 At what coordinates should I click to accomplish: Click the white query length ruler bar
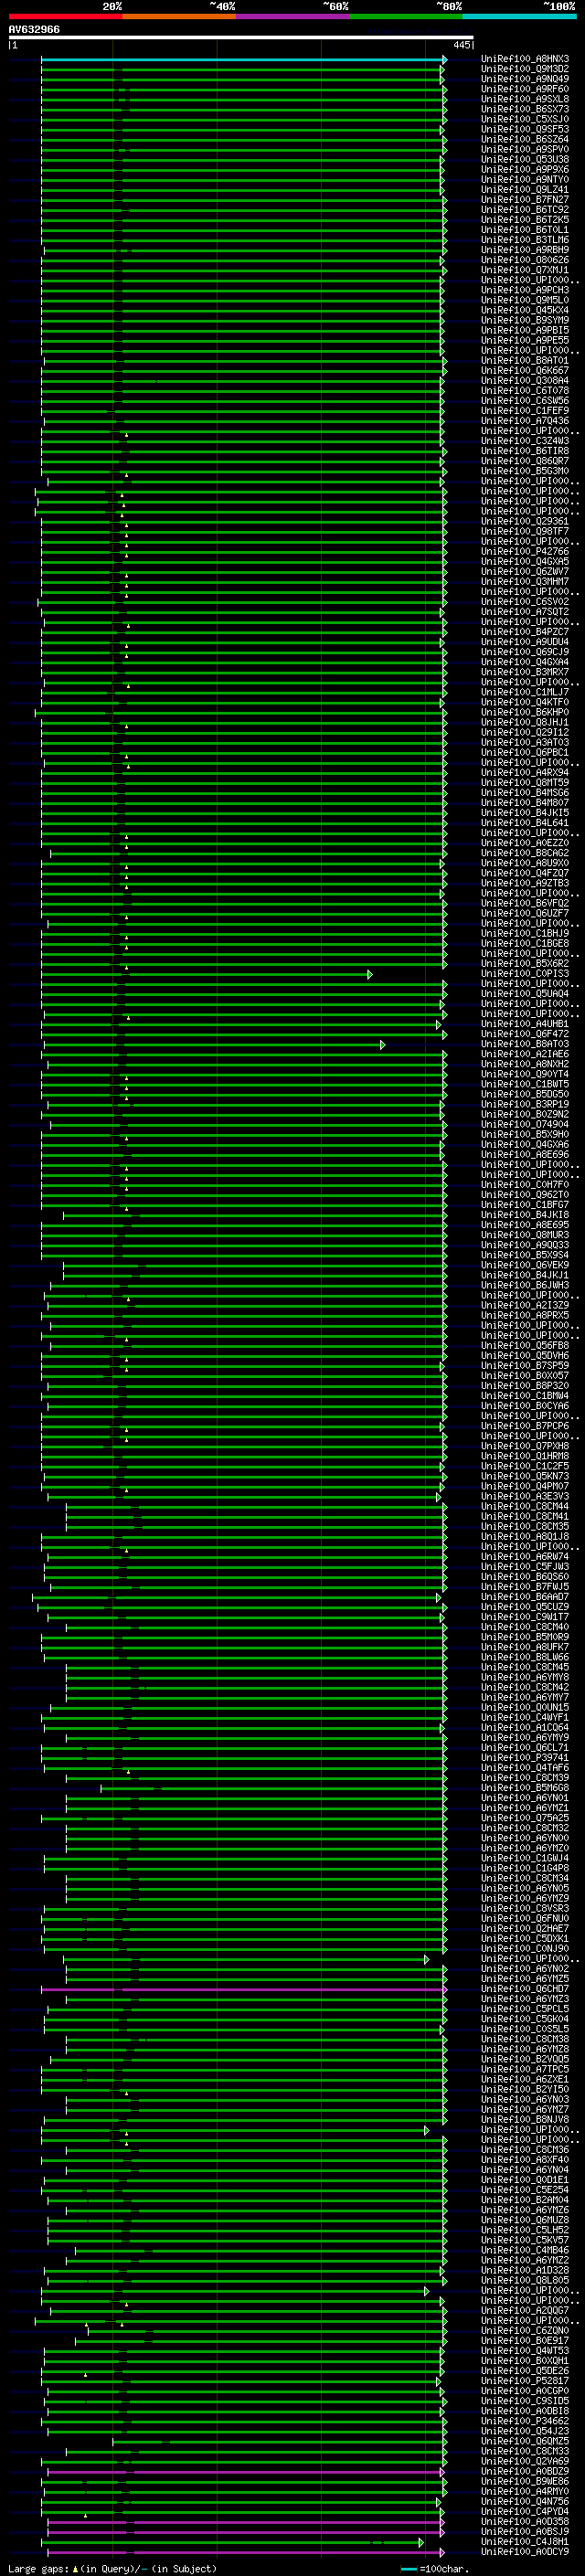click(241, 38)
